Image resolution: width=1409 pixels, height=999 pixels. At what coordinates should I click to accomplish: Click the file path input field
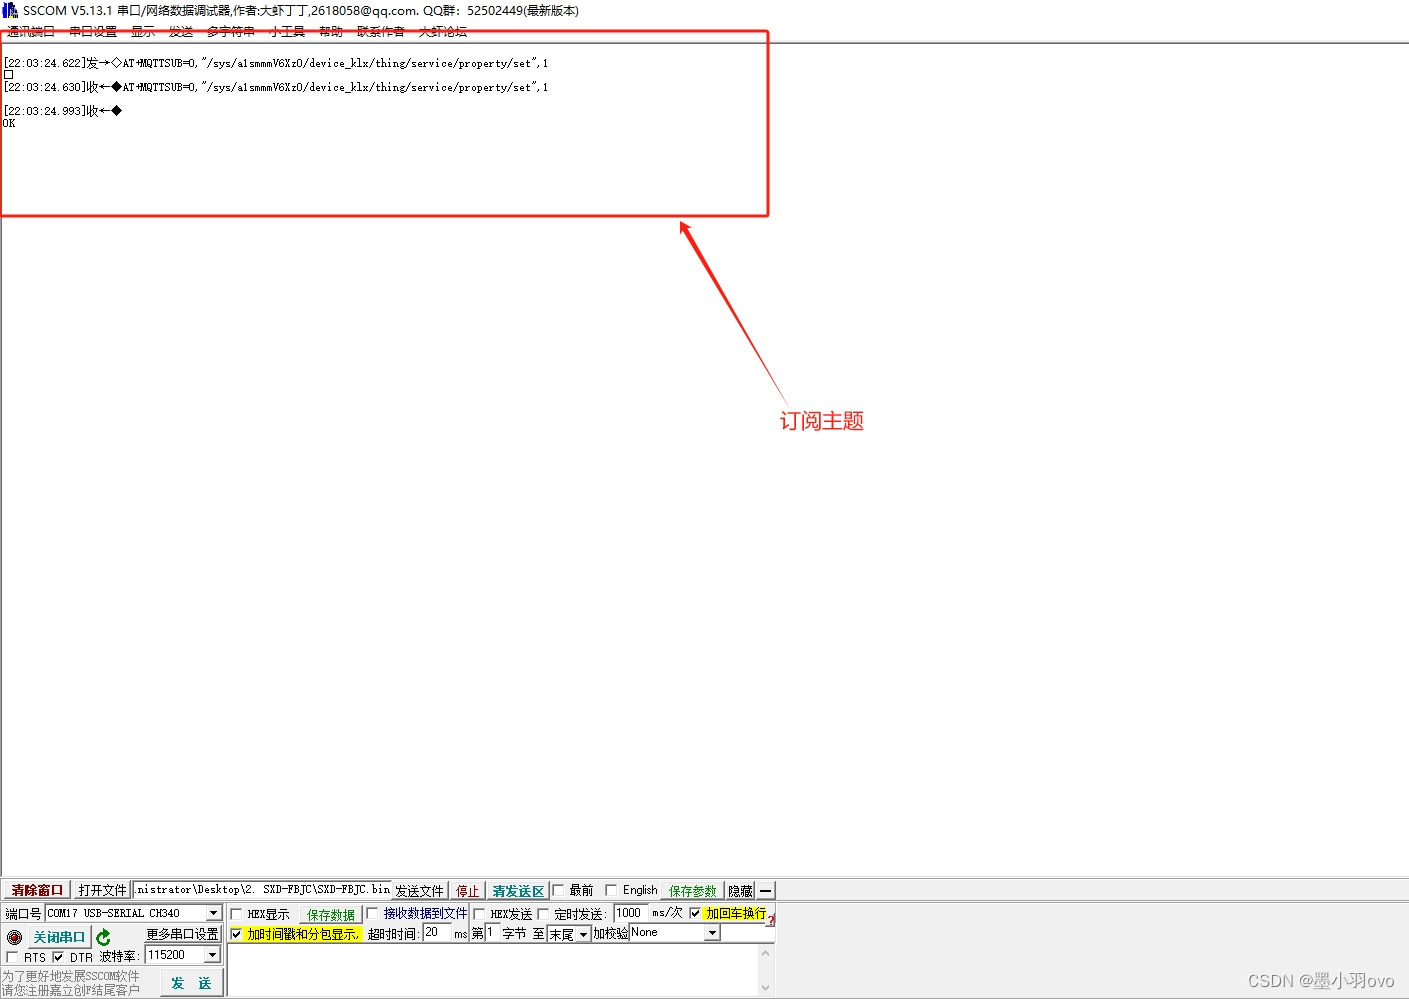[x=262, y=890]
